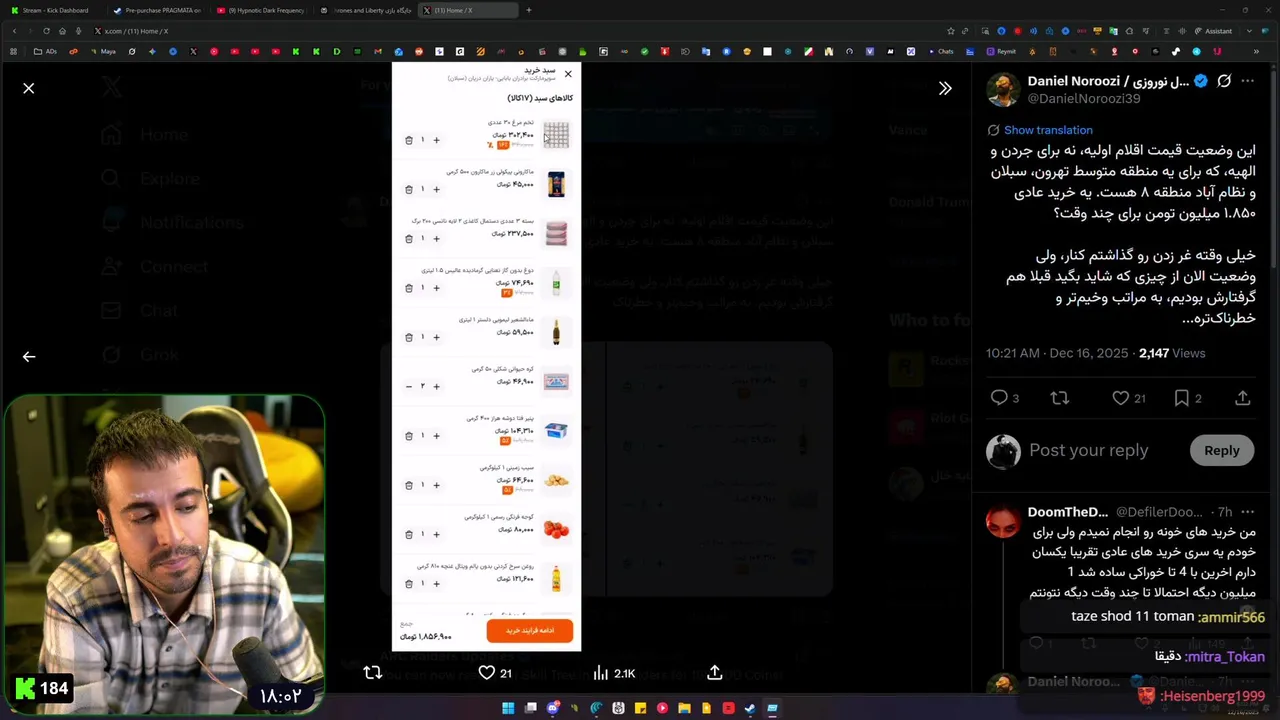
Task: Open the Windows Start menu
Action: coord(508,708)
